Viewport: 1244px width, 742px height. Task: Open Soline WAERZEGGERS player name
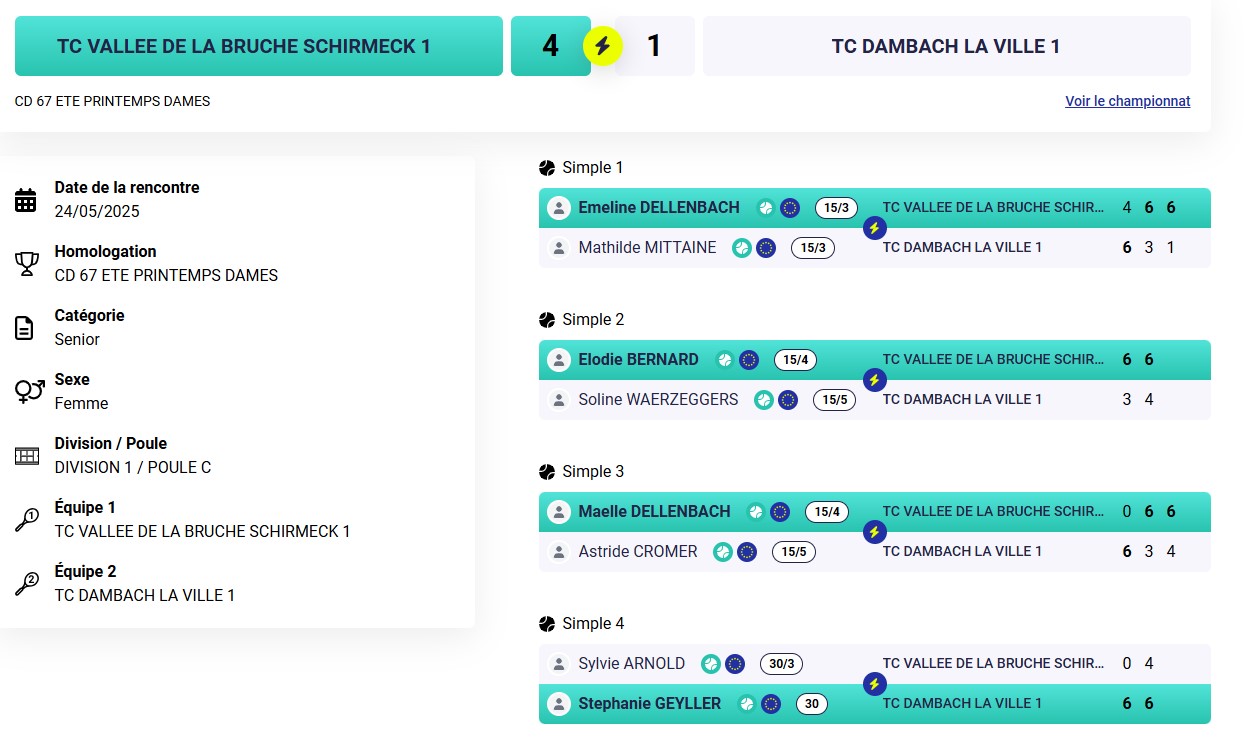coord(658,400)
